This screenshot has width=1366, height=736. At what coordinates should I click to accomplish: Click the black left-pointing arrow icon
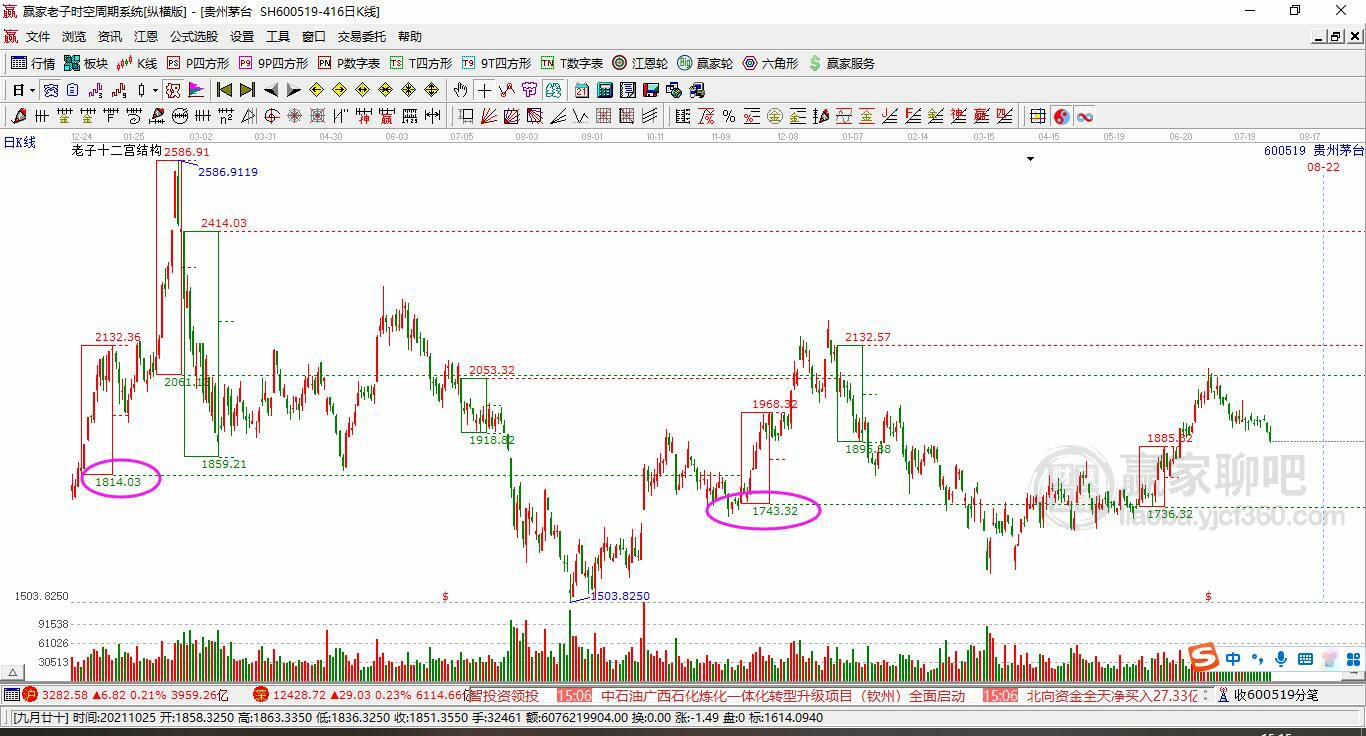[270, 90]
